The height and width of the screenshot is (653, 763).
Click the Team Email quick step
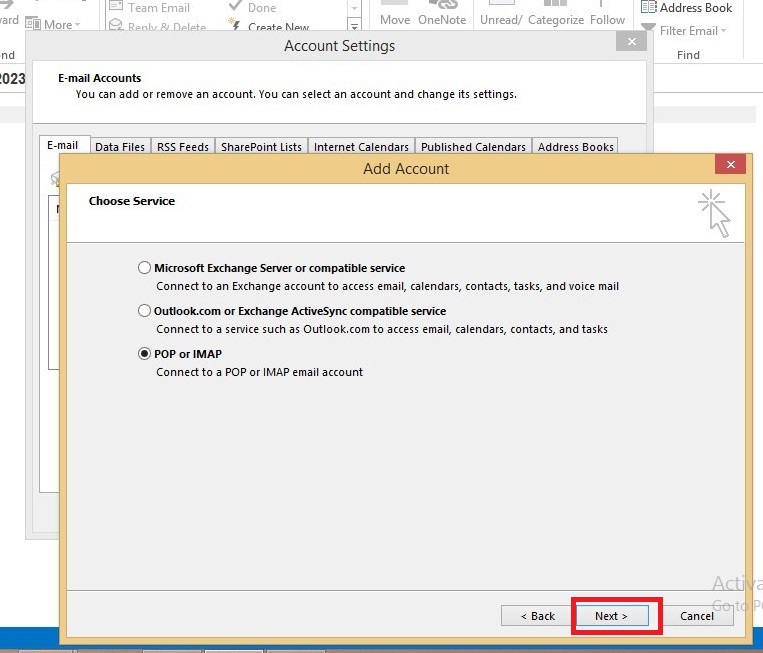(x=150, y=8)
